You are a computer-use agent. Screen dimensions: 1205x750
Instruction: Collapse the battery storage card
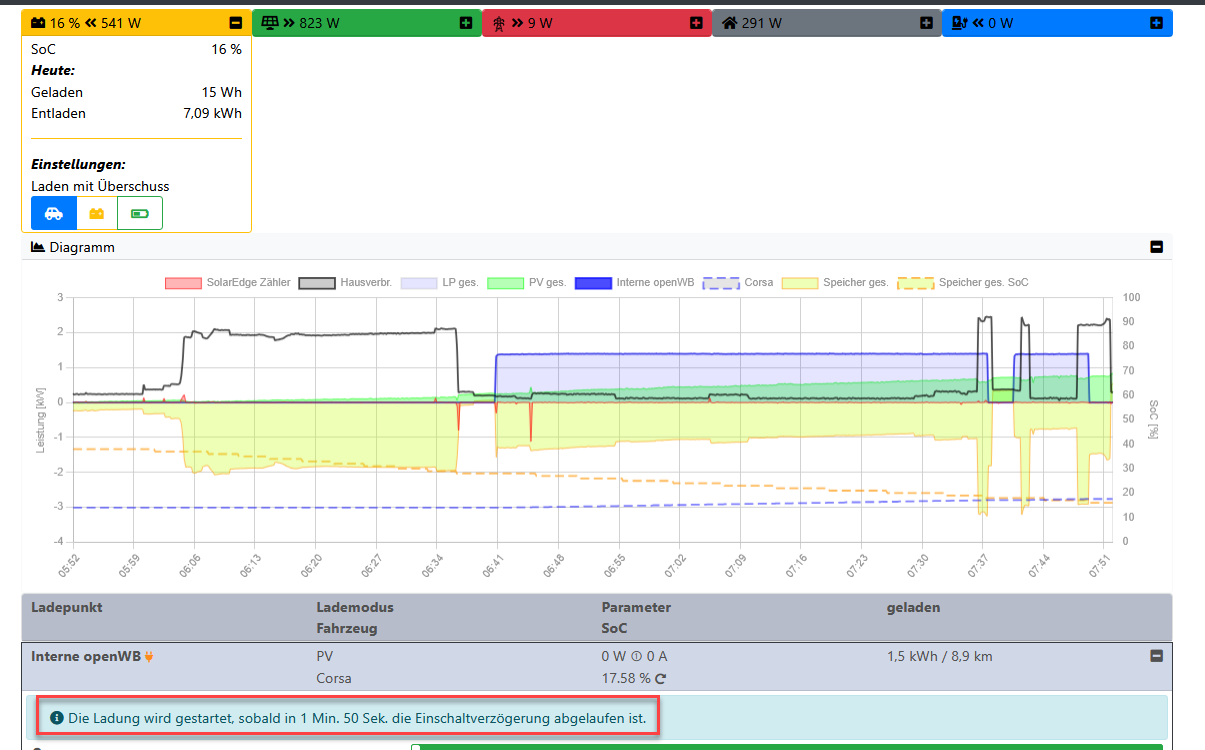pyautogui.click(x=235, y=23)
